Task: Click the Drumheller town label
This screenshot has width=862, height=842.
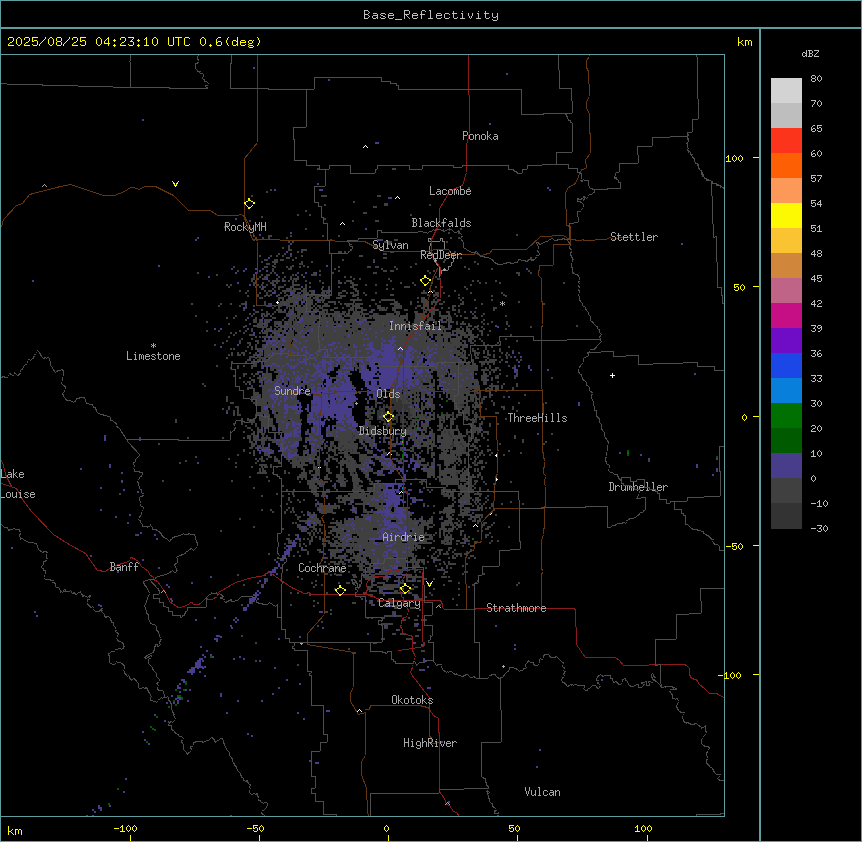Action: [x=638, y=487]
